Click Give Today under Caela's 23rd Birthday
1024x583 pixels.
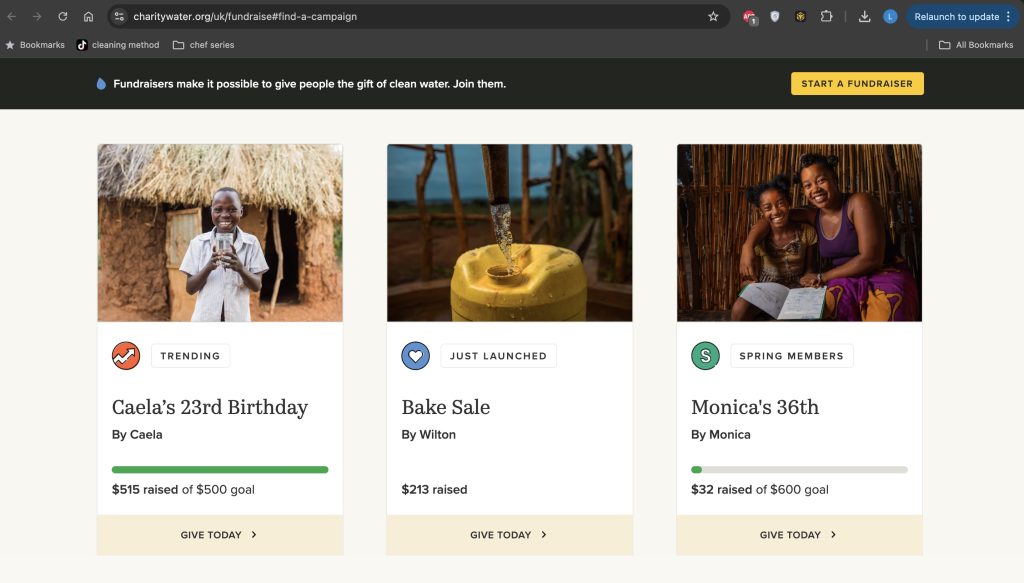(219, 535)
